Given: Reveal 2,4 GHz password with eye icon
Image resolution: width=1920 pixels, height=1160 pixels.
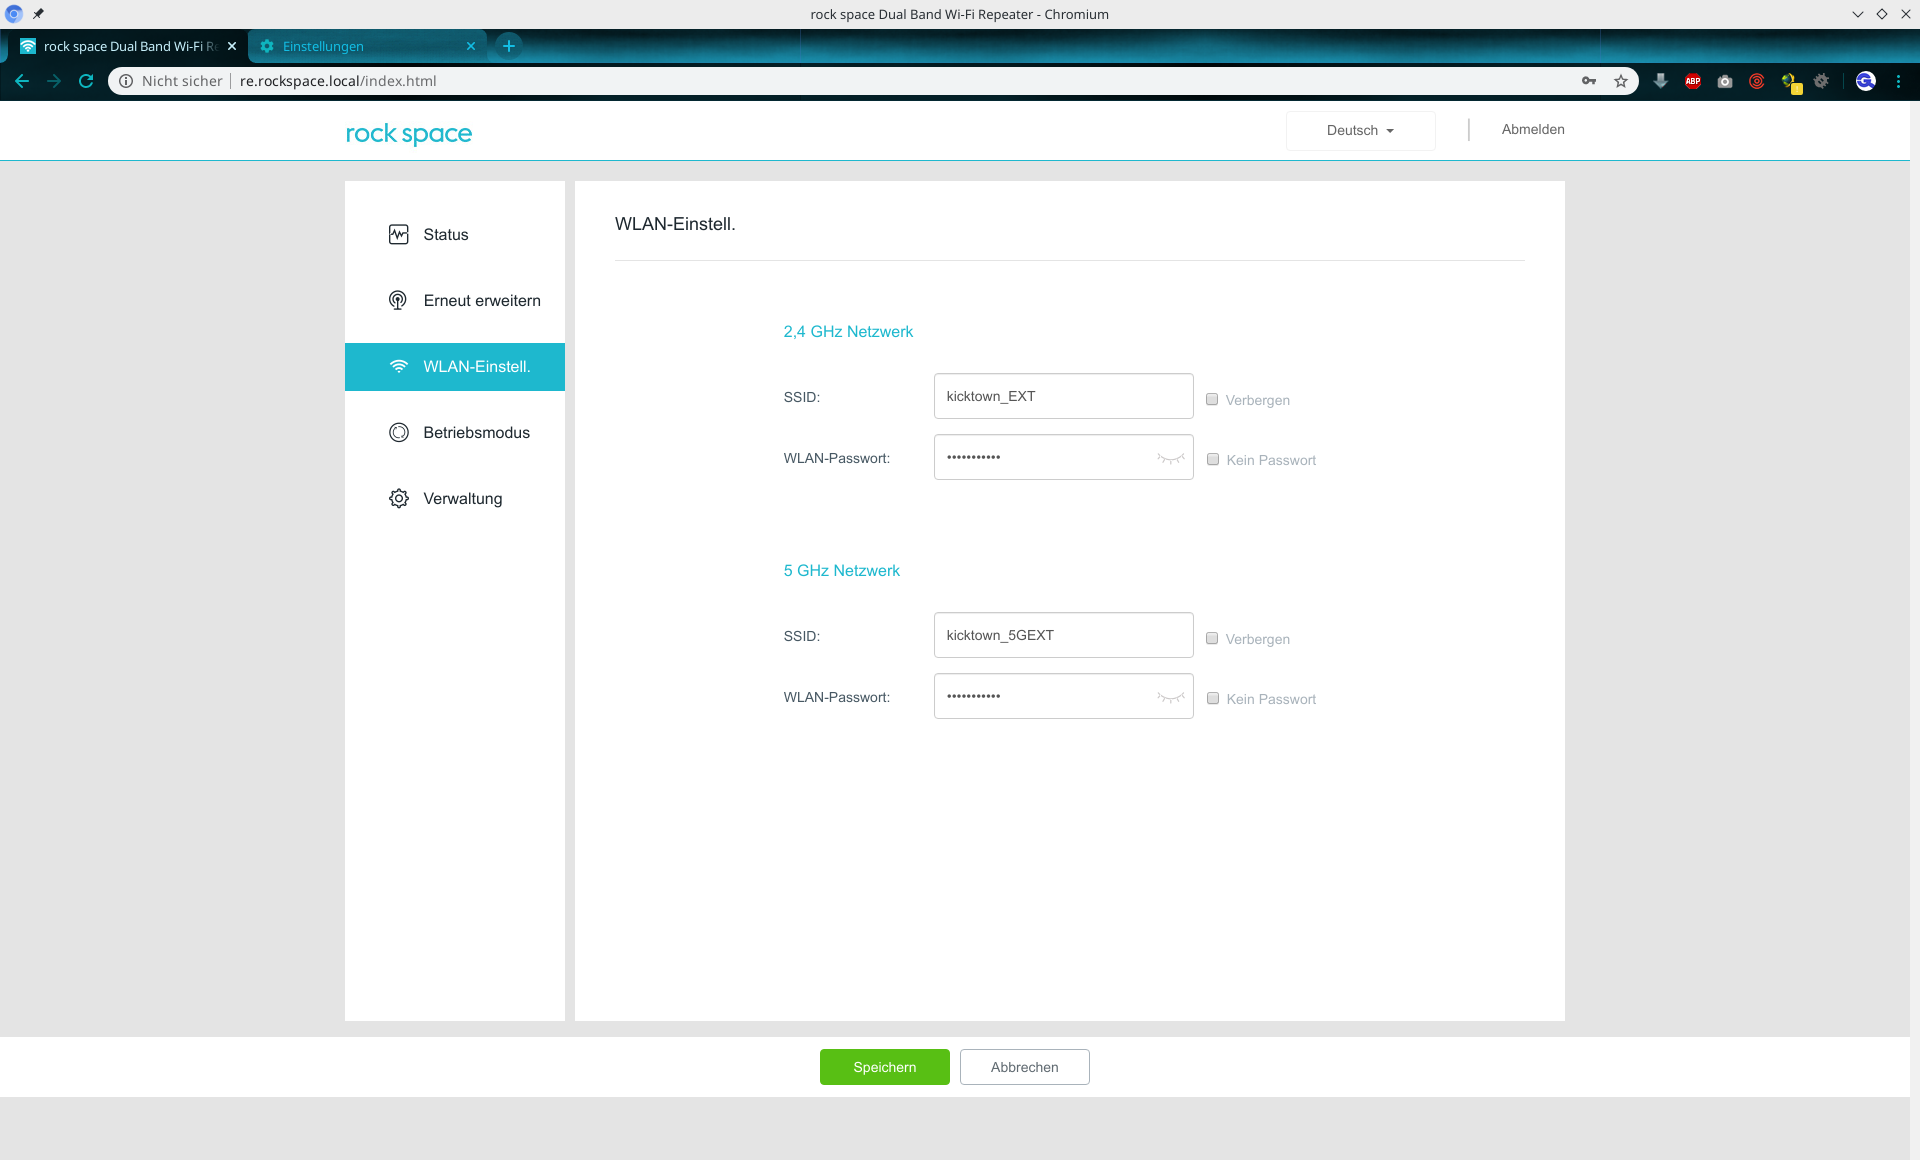Looking at the screenshot, I should point(1170,458).
